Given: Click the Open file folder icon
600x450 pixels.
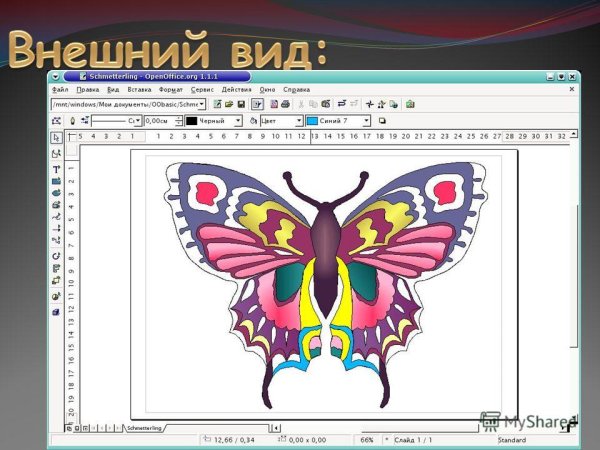Looking at the screenshot, I should tap(229, 104).
